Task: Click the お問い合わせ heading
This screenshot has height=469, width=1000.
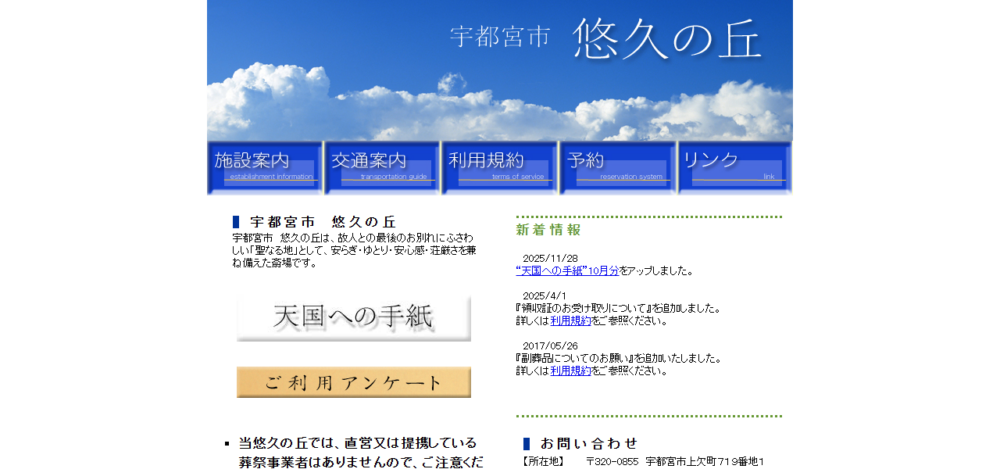Action: click(x=588, y=443)
